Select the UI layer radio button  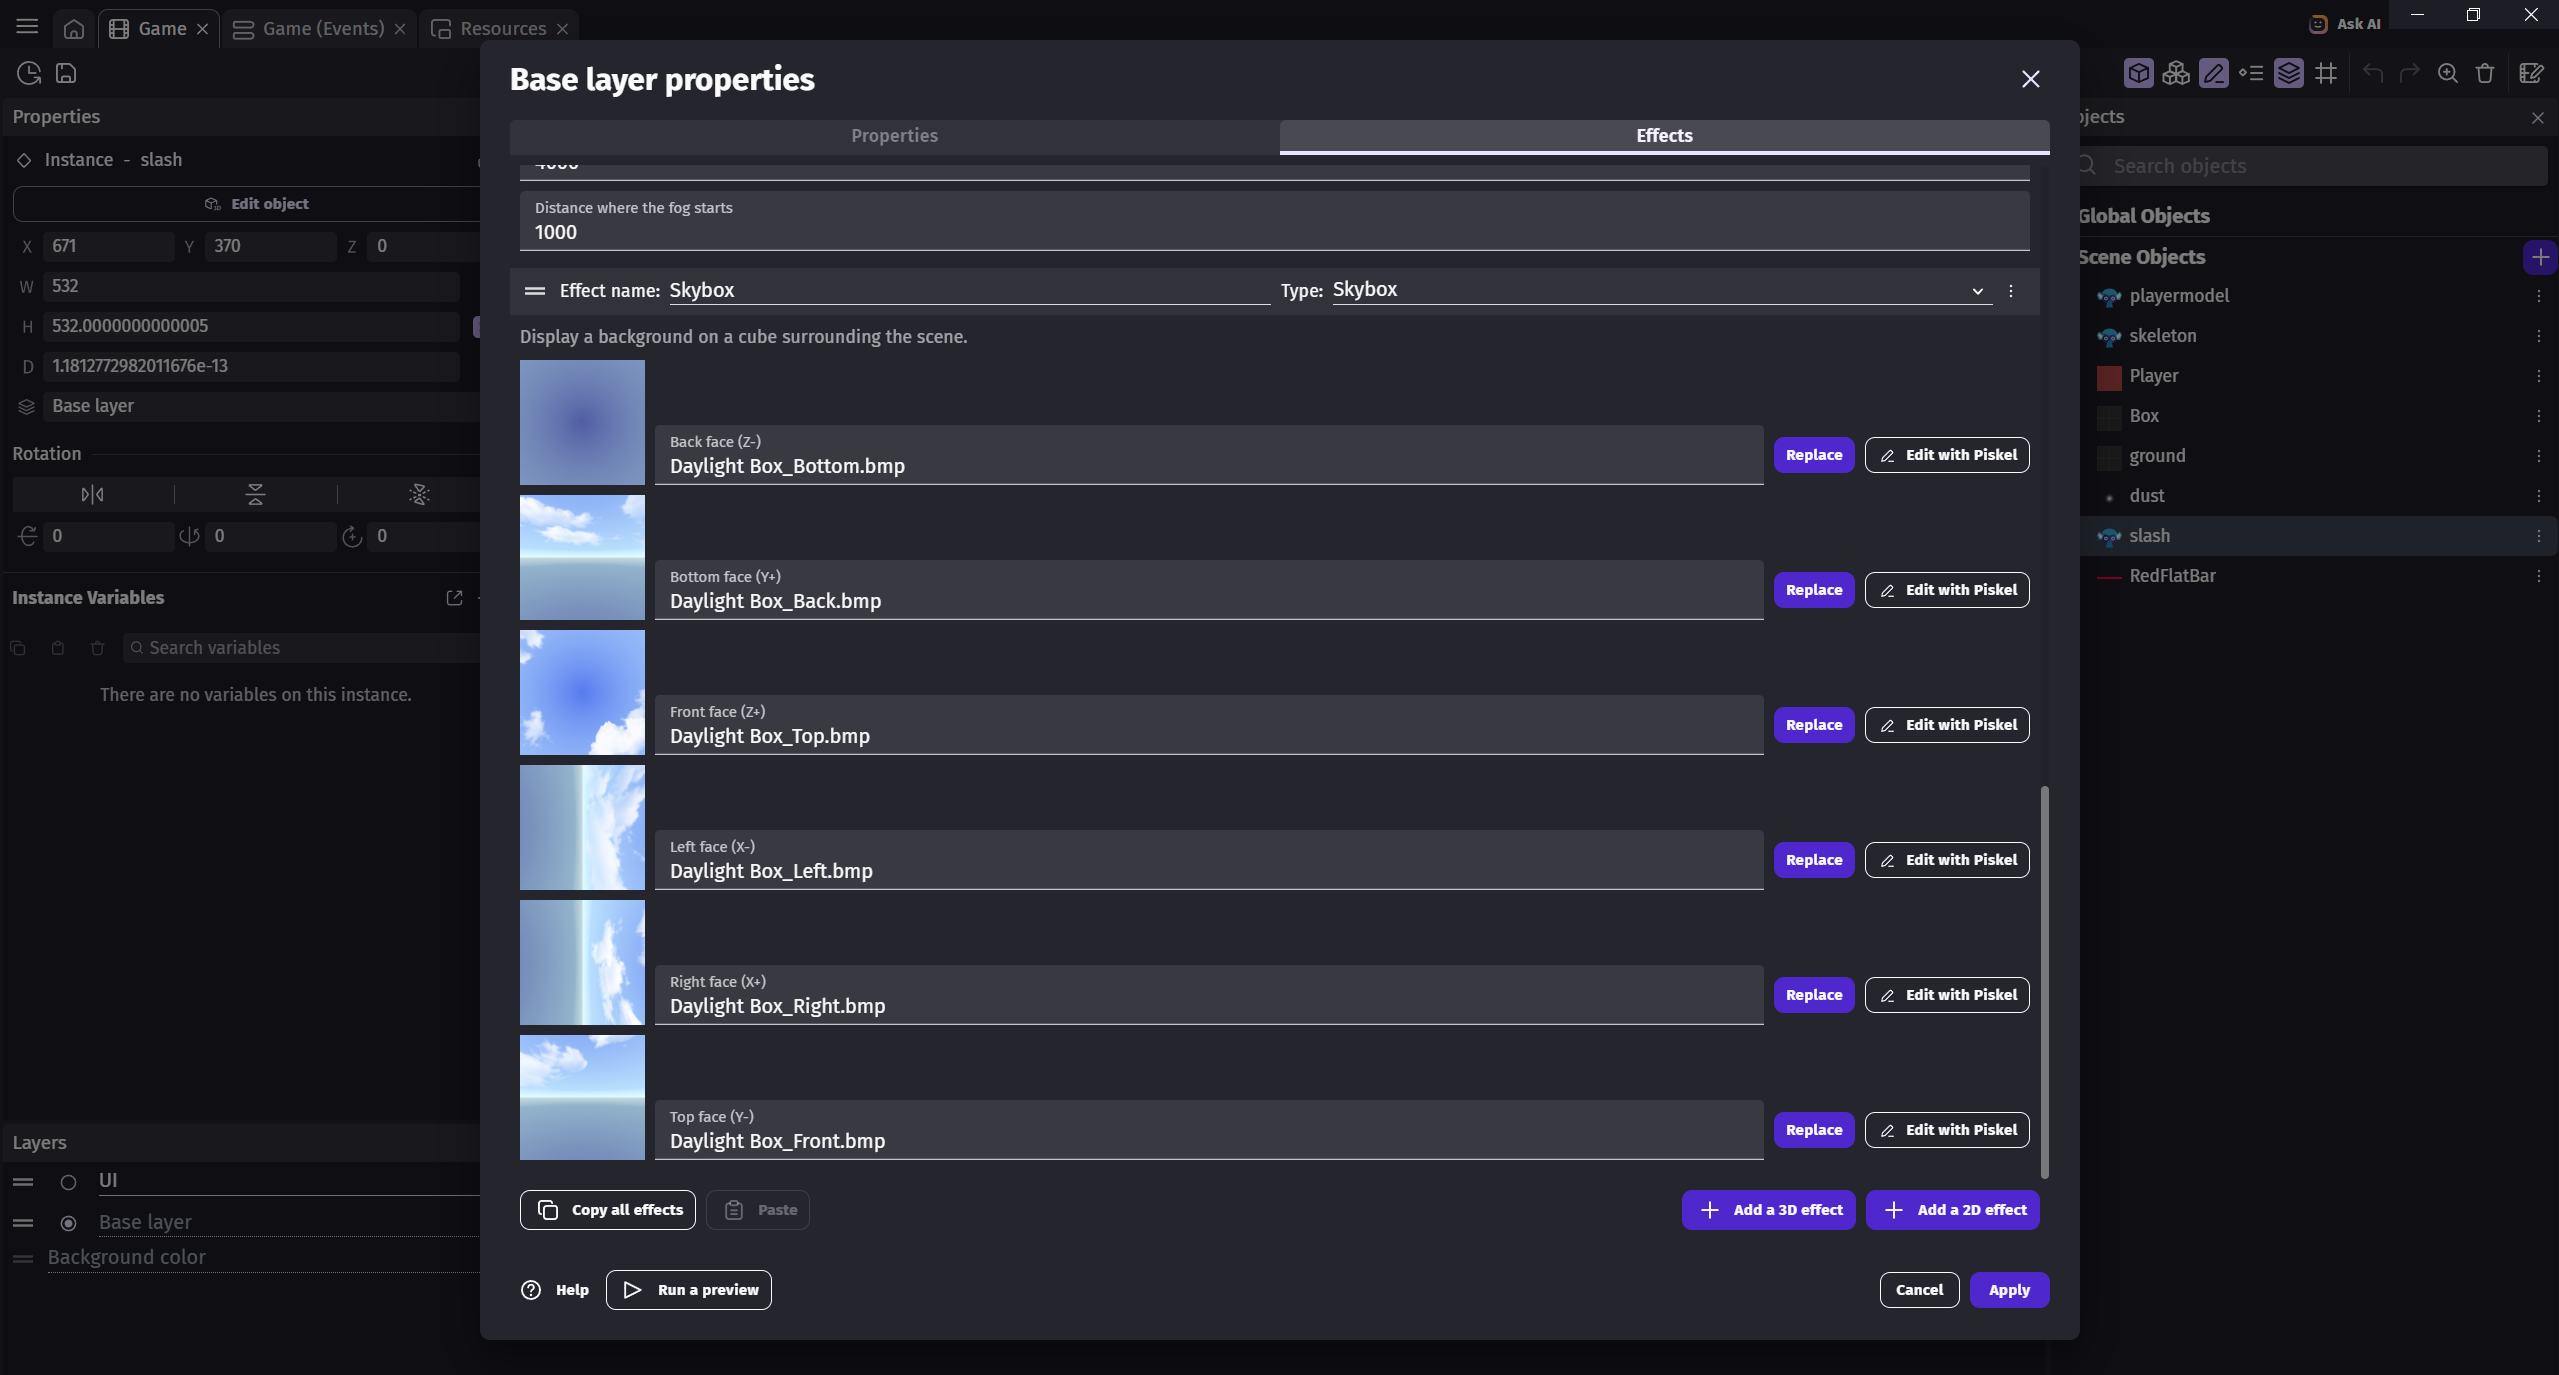tap(68, 1182)
